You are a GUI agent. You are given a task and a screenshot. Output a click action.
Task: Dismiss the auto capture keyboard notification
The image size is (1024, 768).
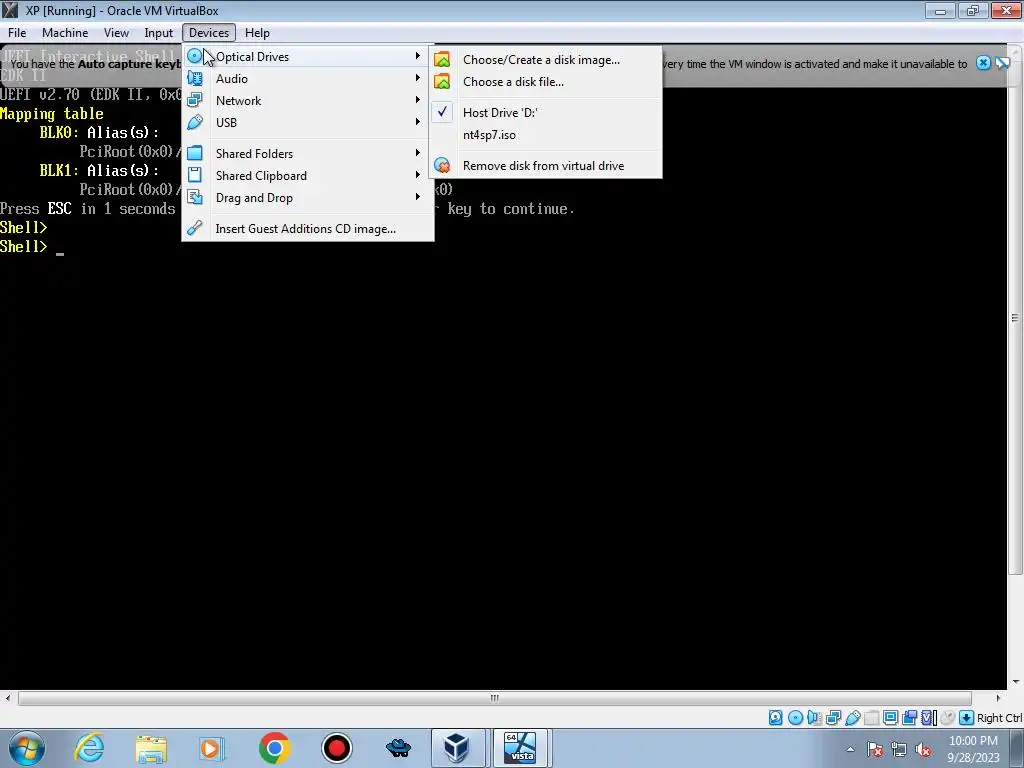tap(983, 63)
